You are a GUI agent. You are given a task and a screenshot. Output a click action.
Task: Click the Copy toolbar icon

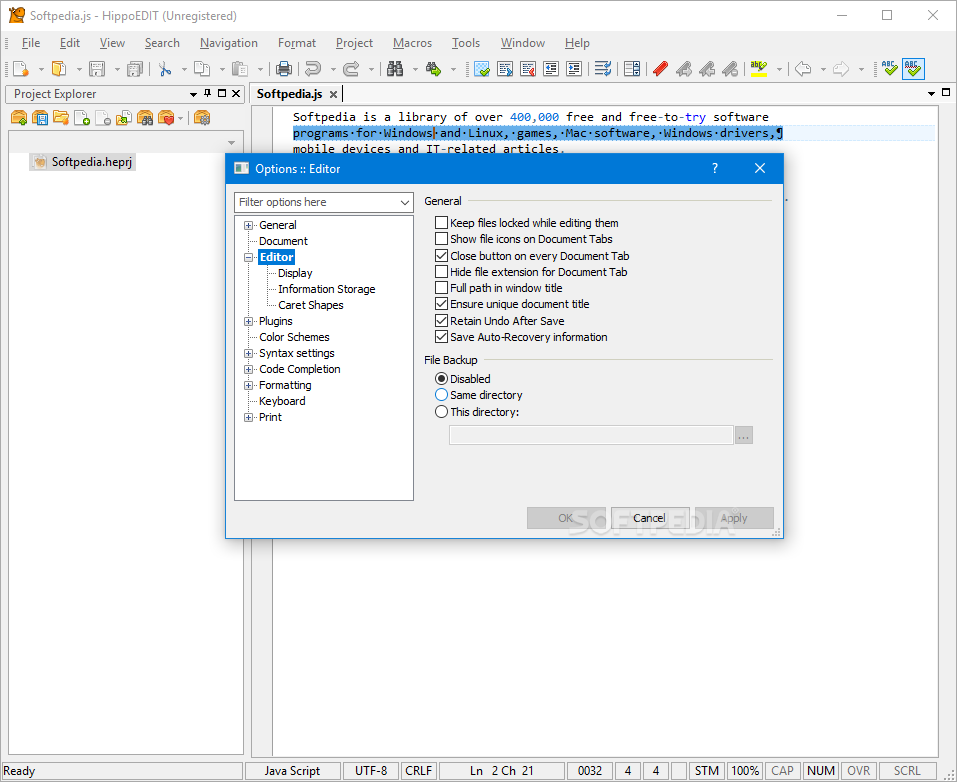202,68
